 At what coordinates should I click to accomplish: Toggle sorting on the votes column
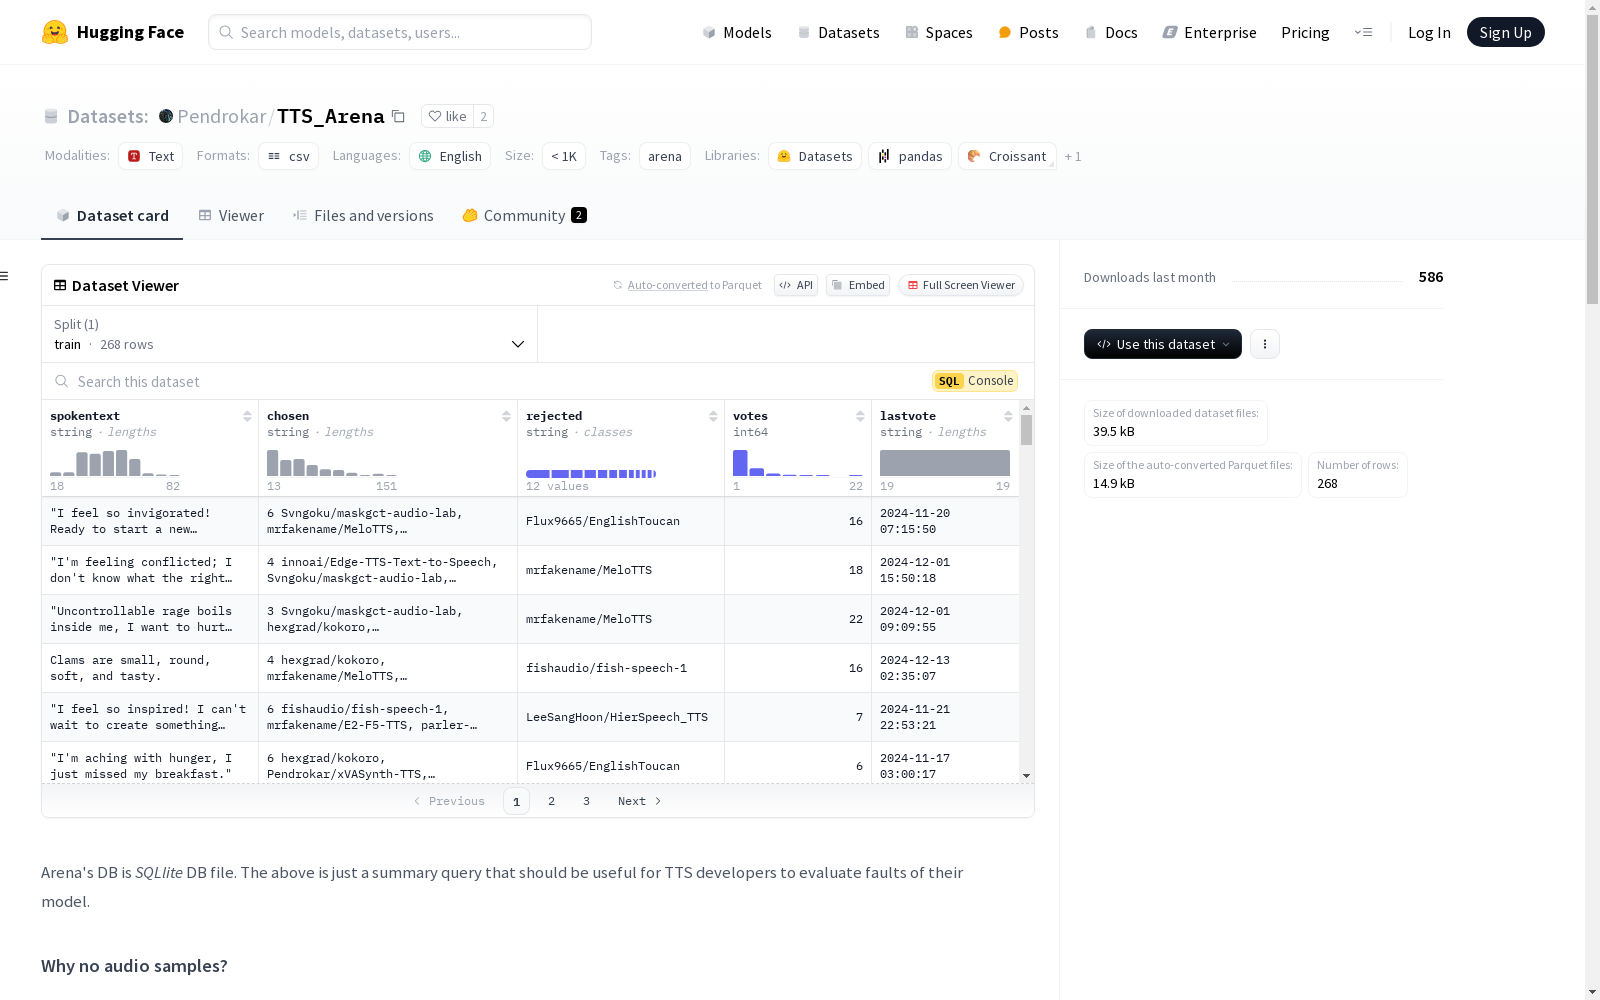[x=860, y=416]
